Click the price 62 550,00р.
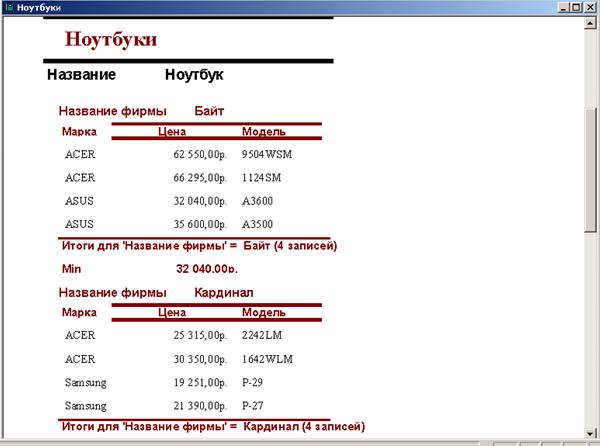The height and width of the screenshot is (446, 600). coord(200,155)
